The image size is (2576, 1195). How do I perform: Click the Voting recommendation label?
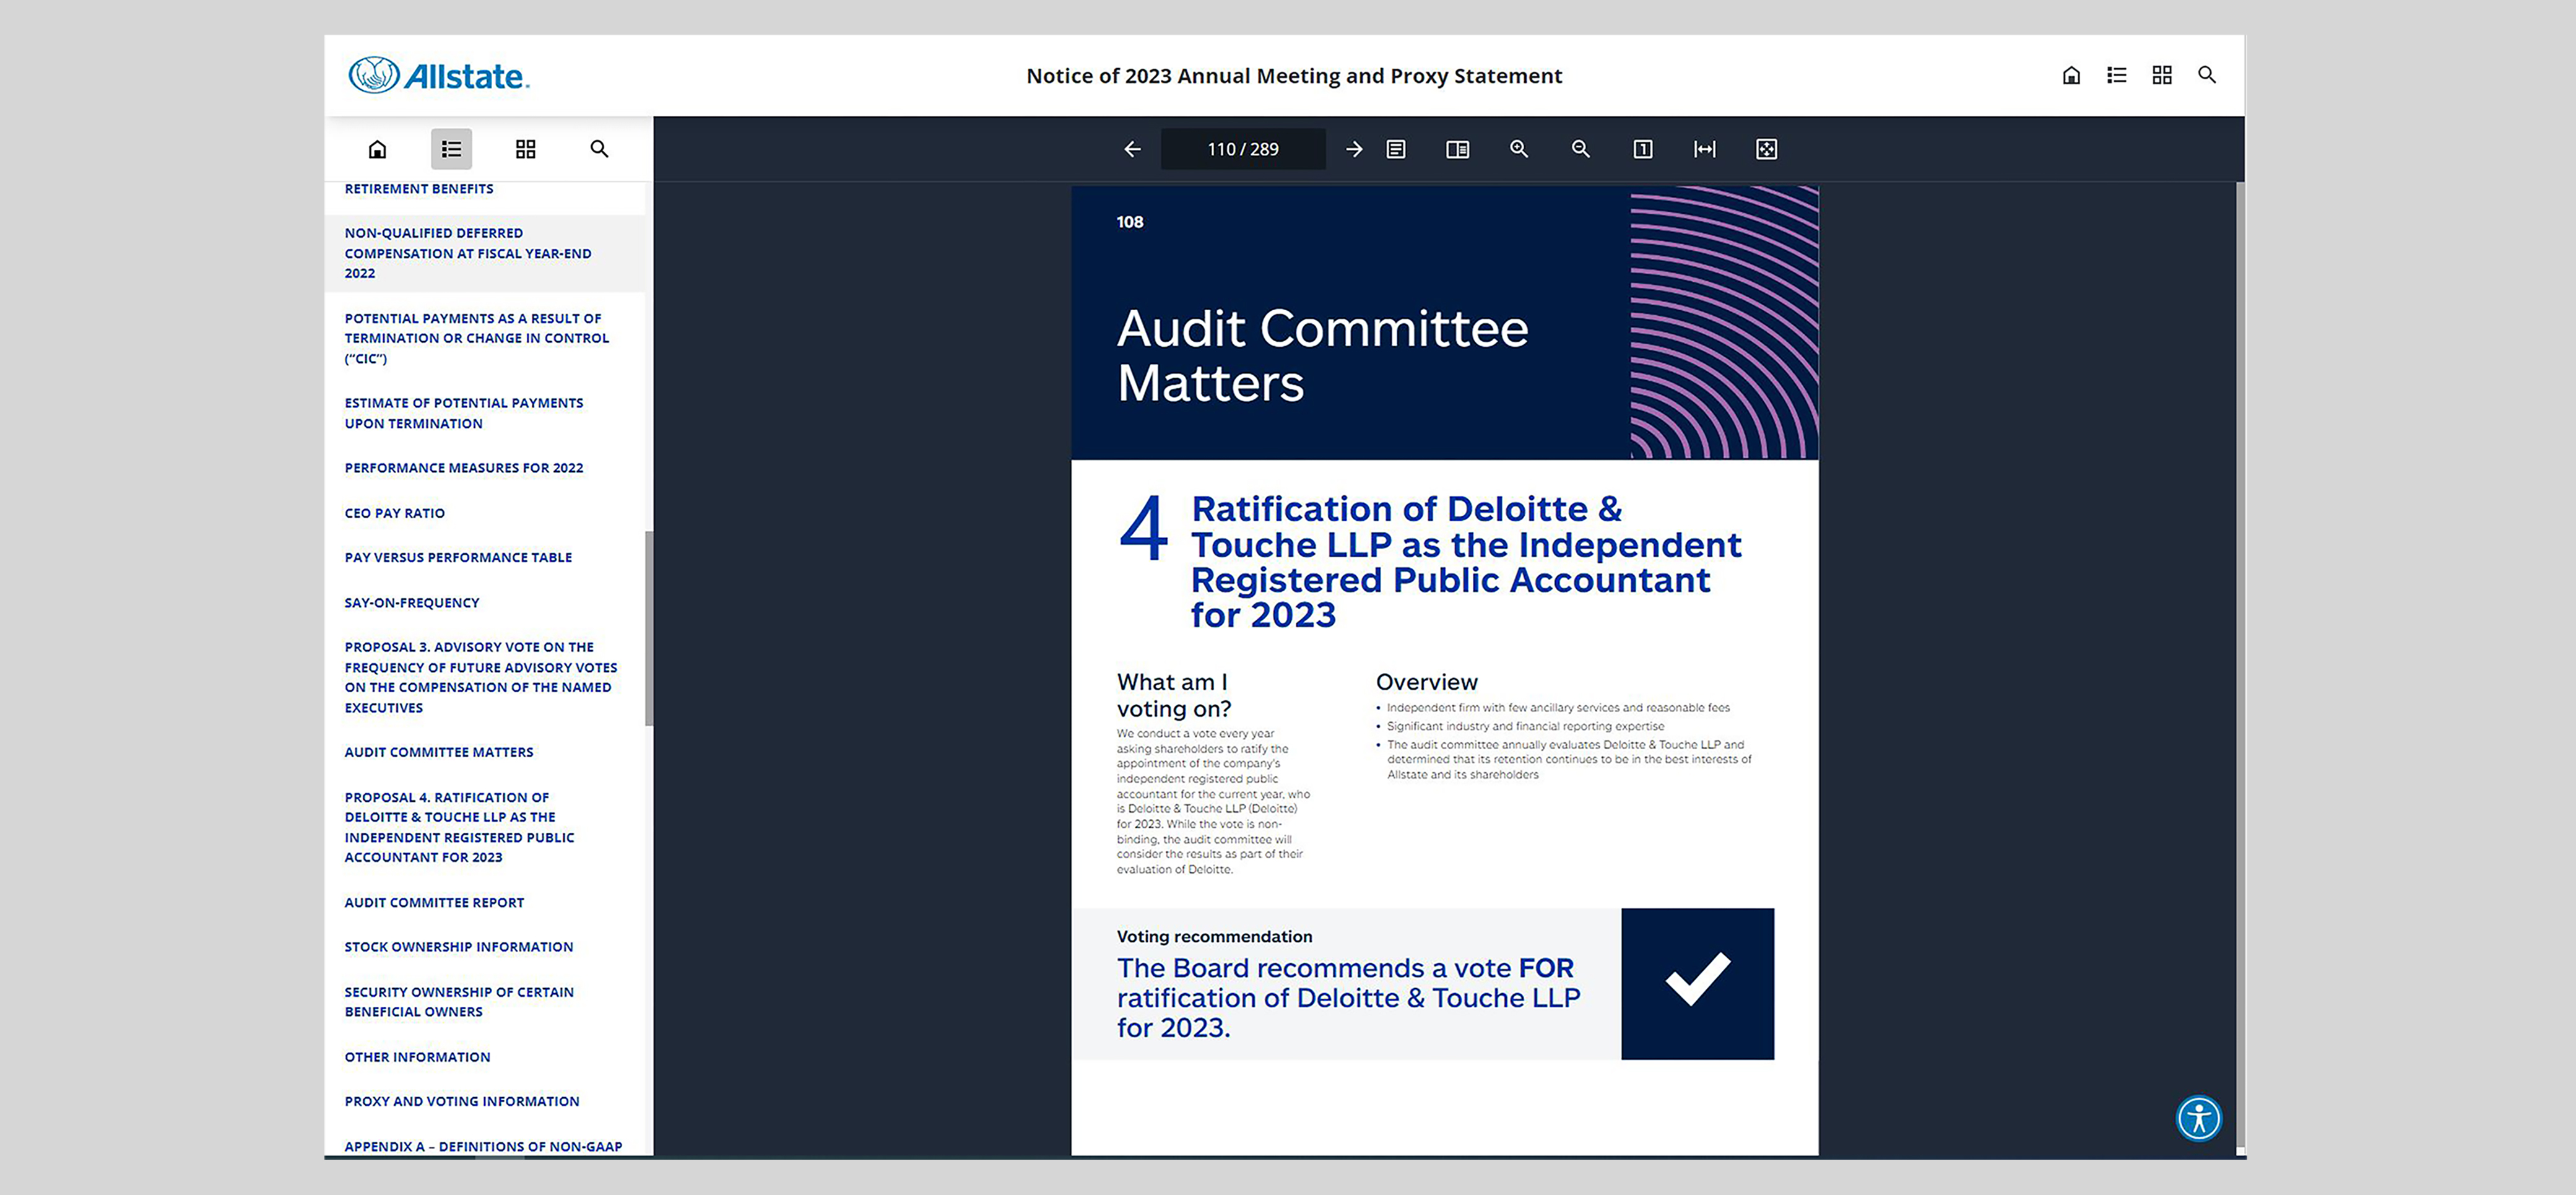pos(1214,937)
